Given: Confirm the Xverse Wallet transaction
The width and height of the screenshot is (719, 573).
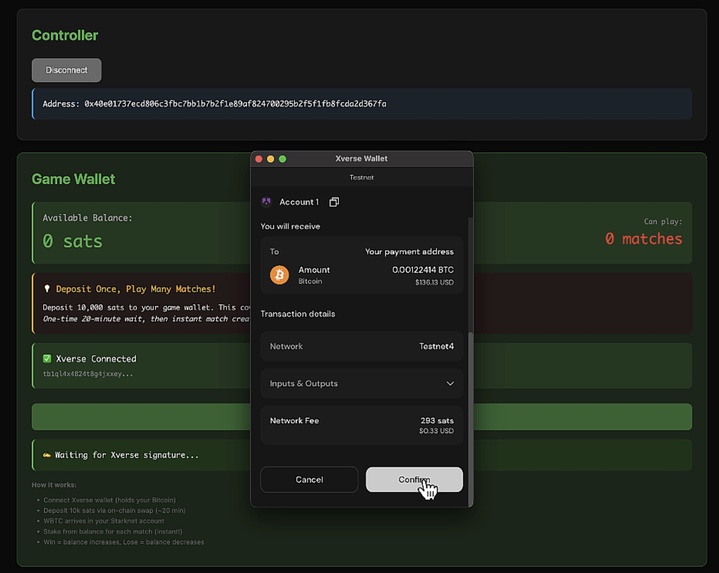Looking at the screenshot, I should tap(414, 479).
